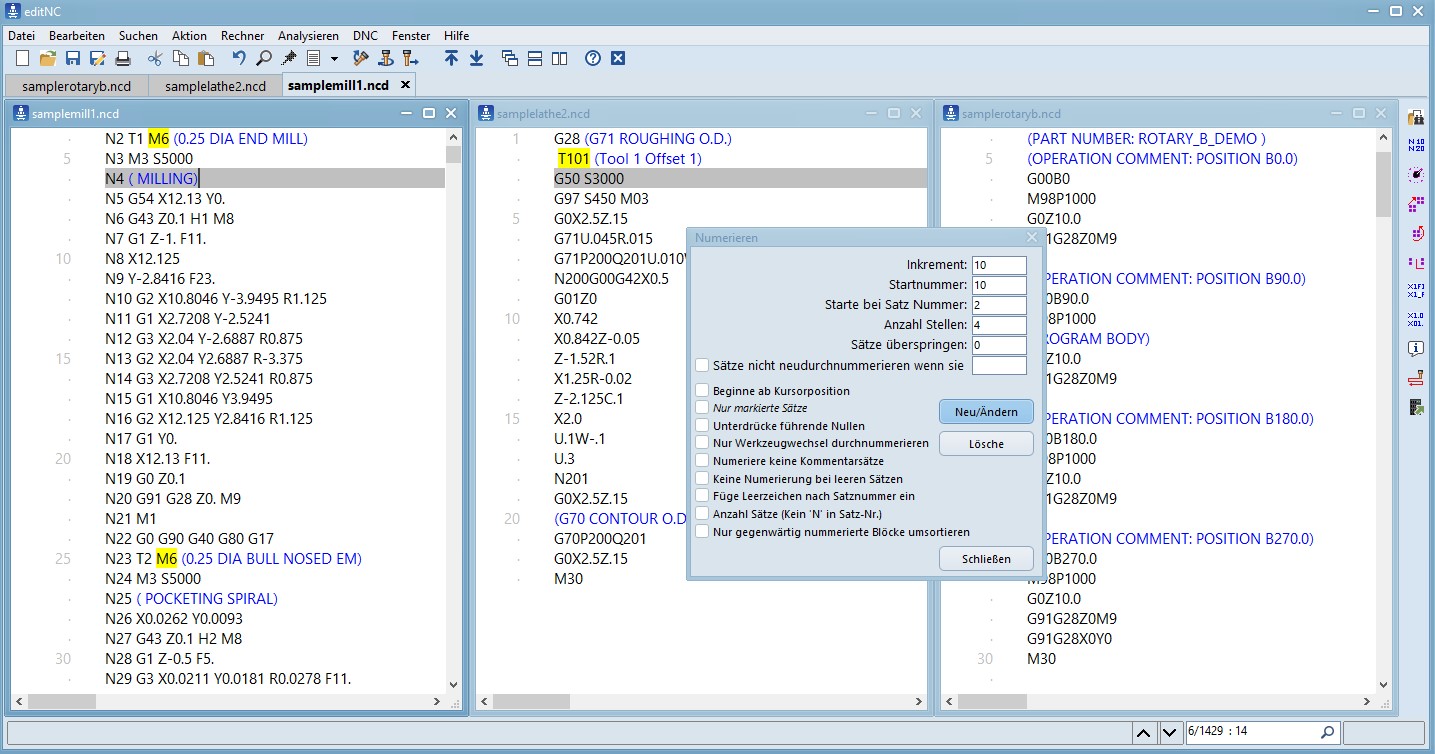The width and height of the screenshot is (1435, 754).
Task: Jump to top of file with the up-arrow icon
Action: pyautogui.click(x=451, y=58)
